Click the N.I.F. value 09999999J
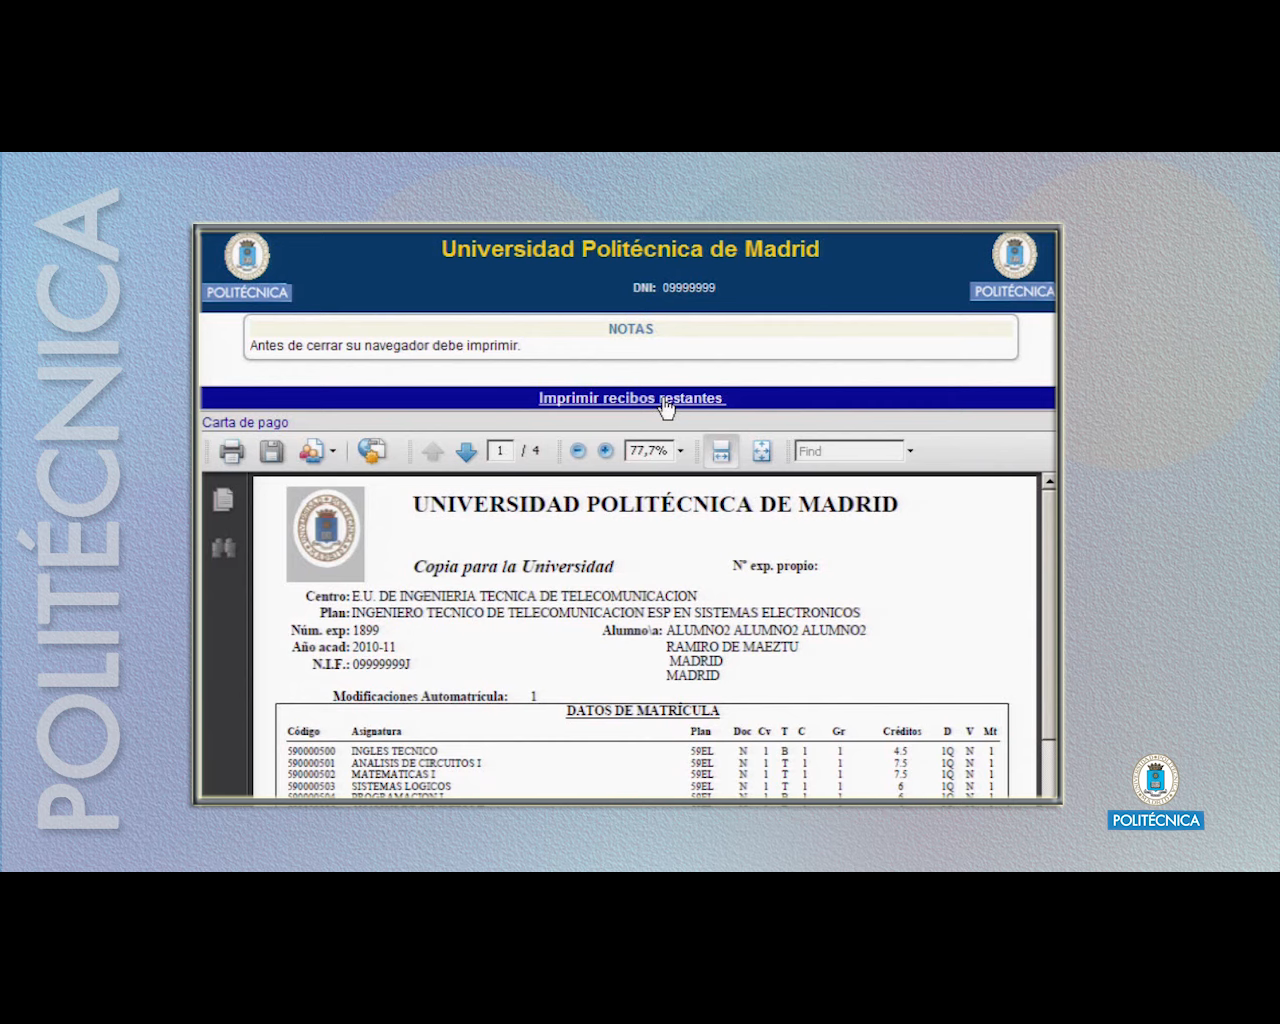 [x=382, y=665]
